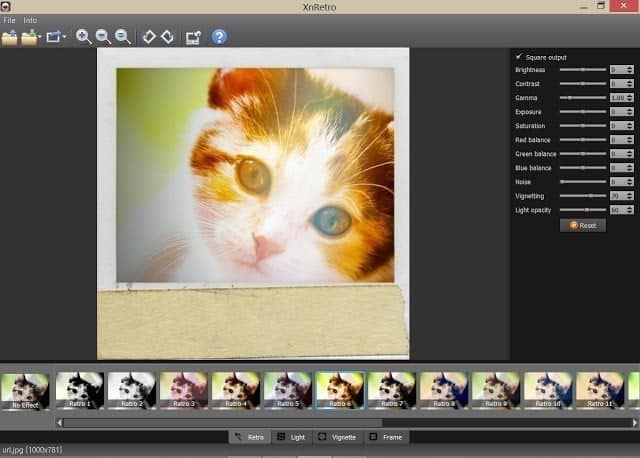Screen dimensions: 640x458
Task: Zoom in with the plus magnifier
Action: [83, 37]
